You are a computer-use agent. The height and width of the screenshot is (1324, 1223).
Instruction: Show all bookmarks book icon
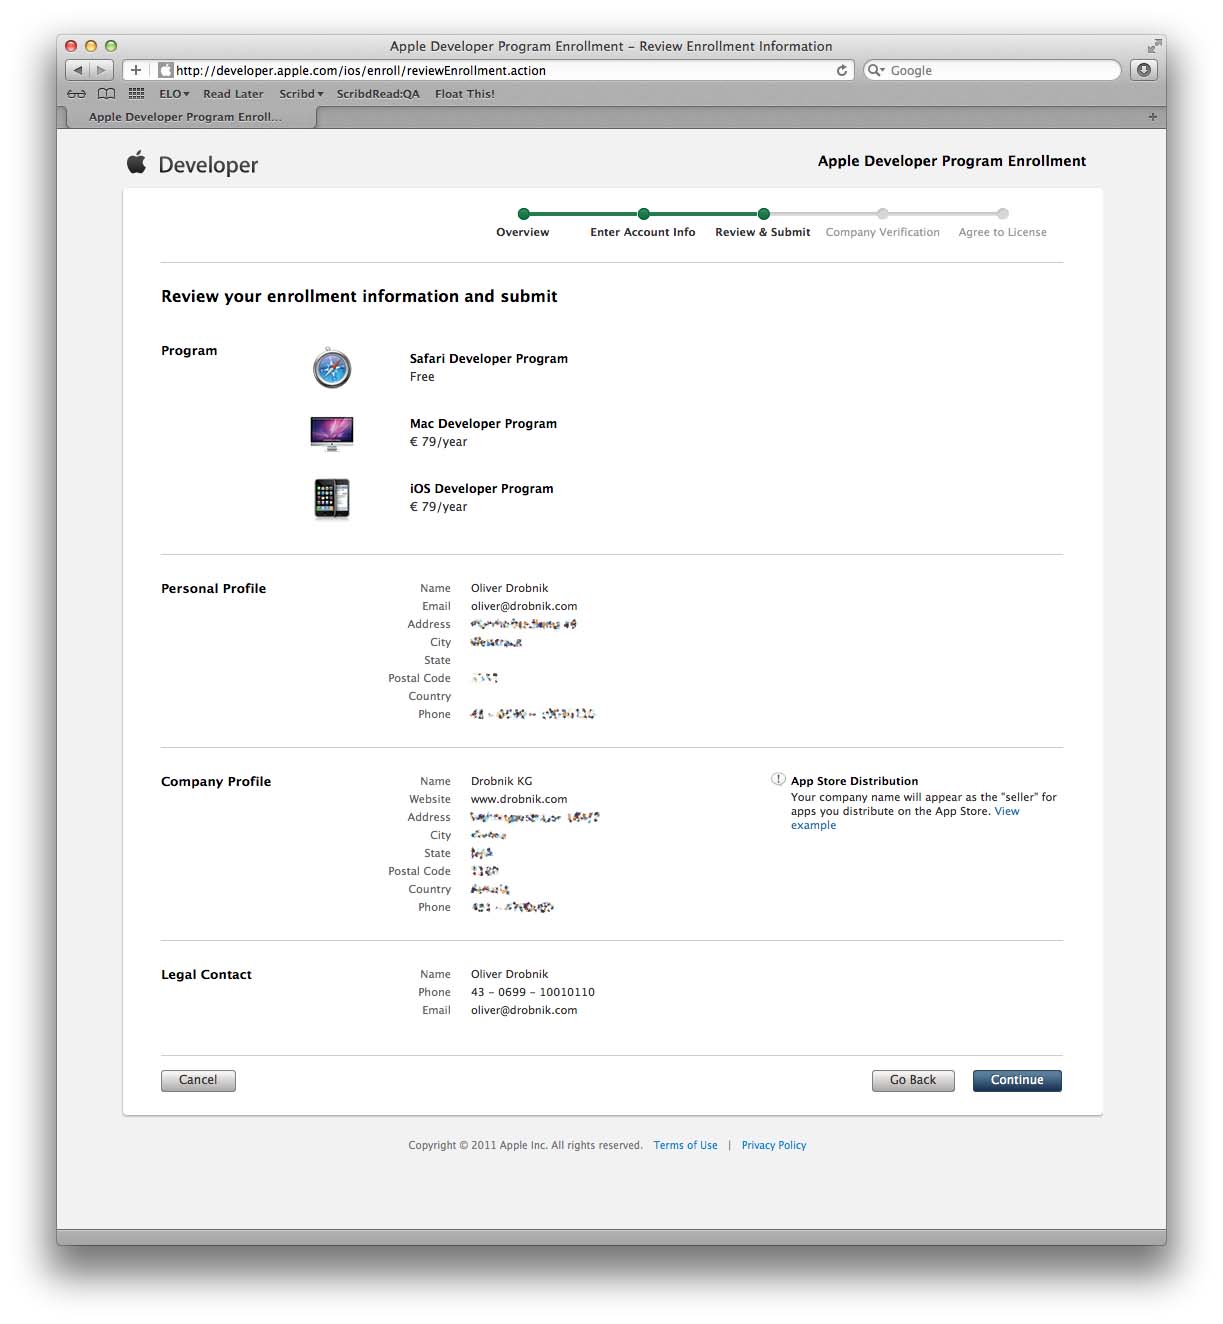click(x=106, y=94)
